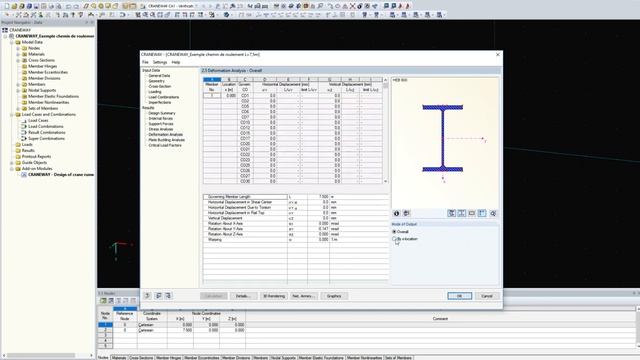The height and width of the screenshot is (360, 640).
Task: Open Internal Forces in Results list
Action: click(x=160, y=118)
